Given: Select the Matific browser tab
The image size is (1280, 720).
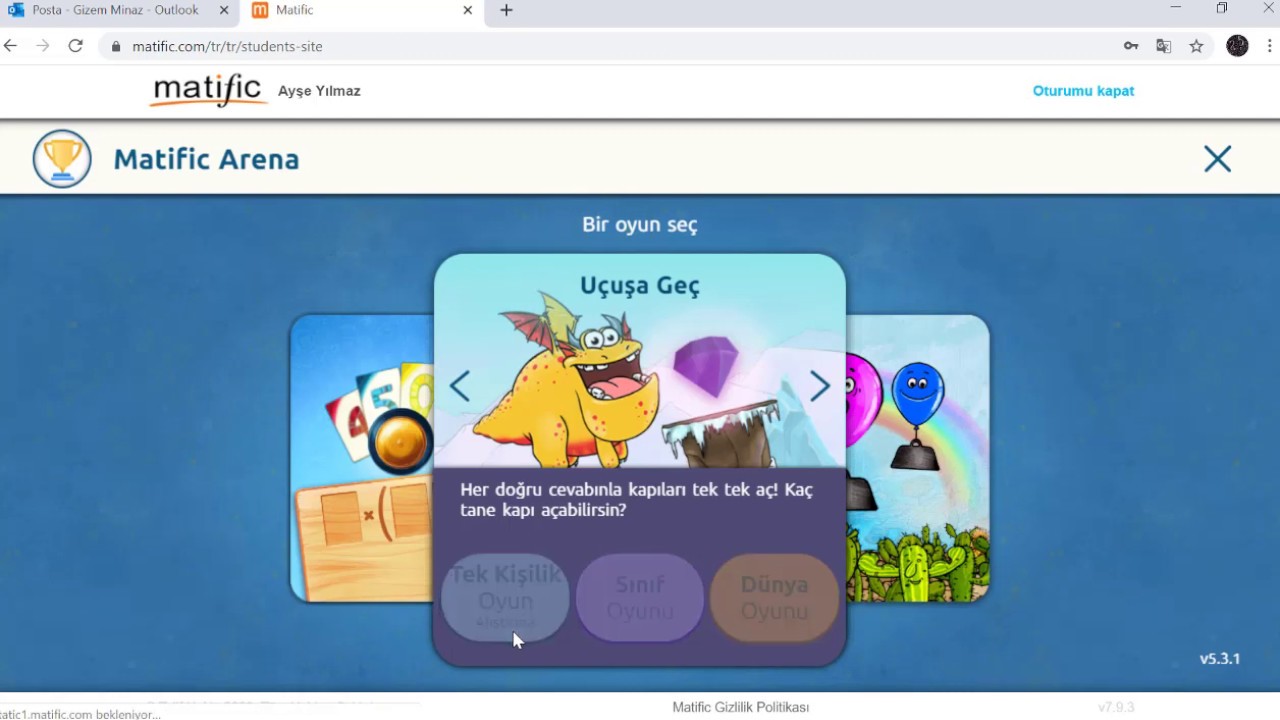Looking at the screenshot, I should point(363,11).
